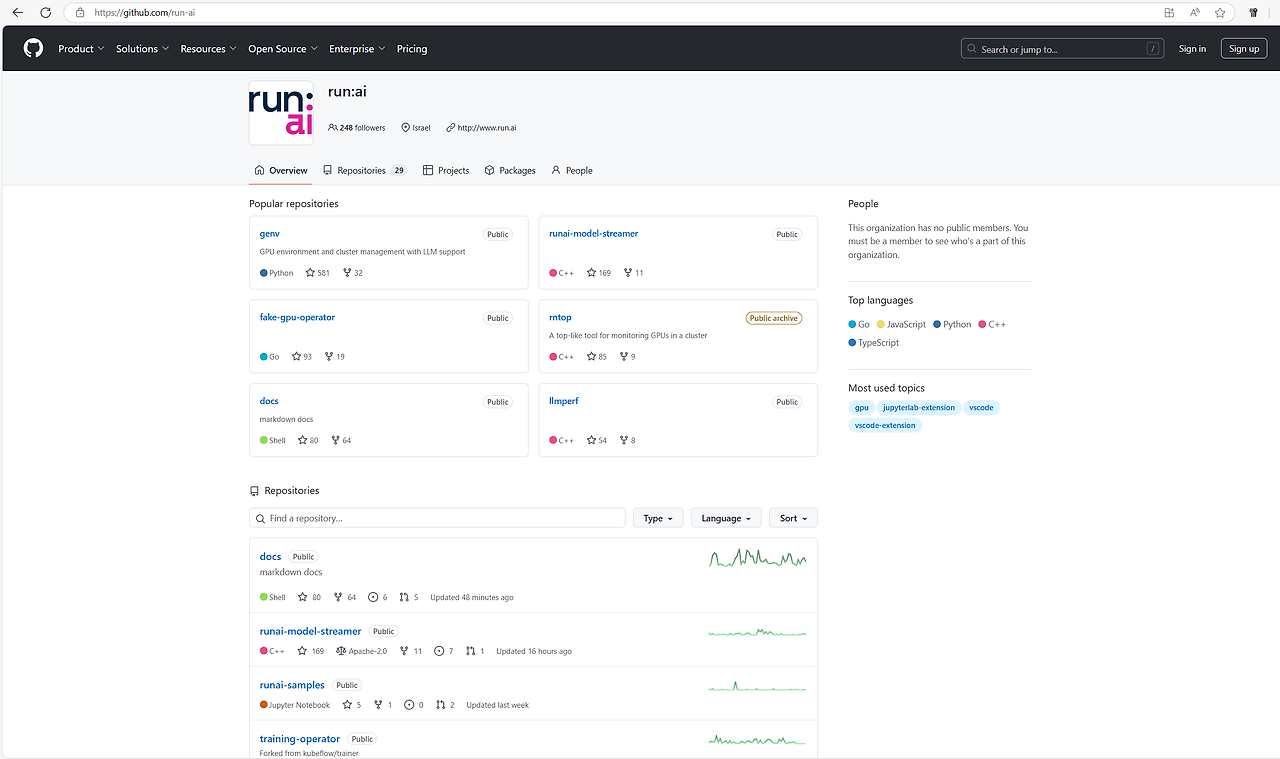The image size is (1280, 759).
Task: Open the genv repository link
Action: click(x=270, y=234)
